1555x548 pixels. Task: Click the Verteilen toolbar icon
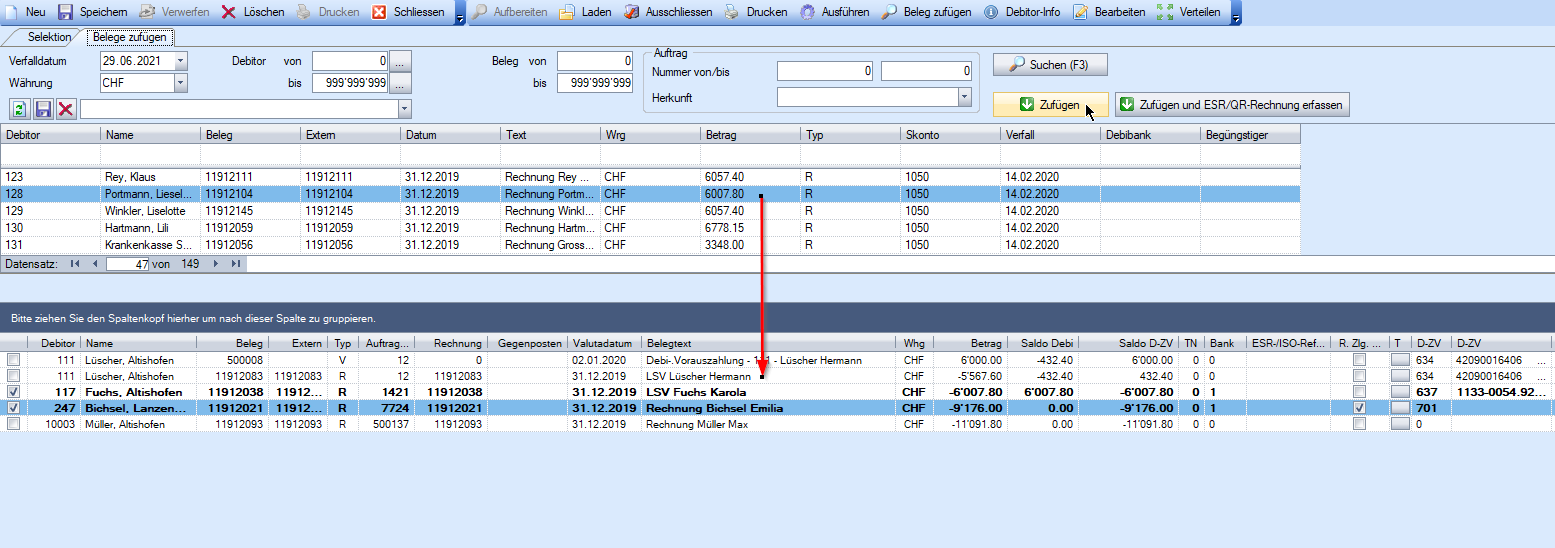pyautogui.click(x=1165, y=12)
